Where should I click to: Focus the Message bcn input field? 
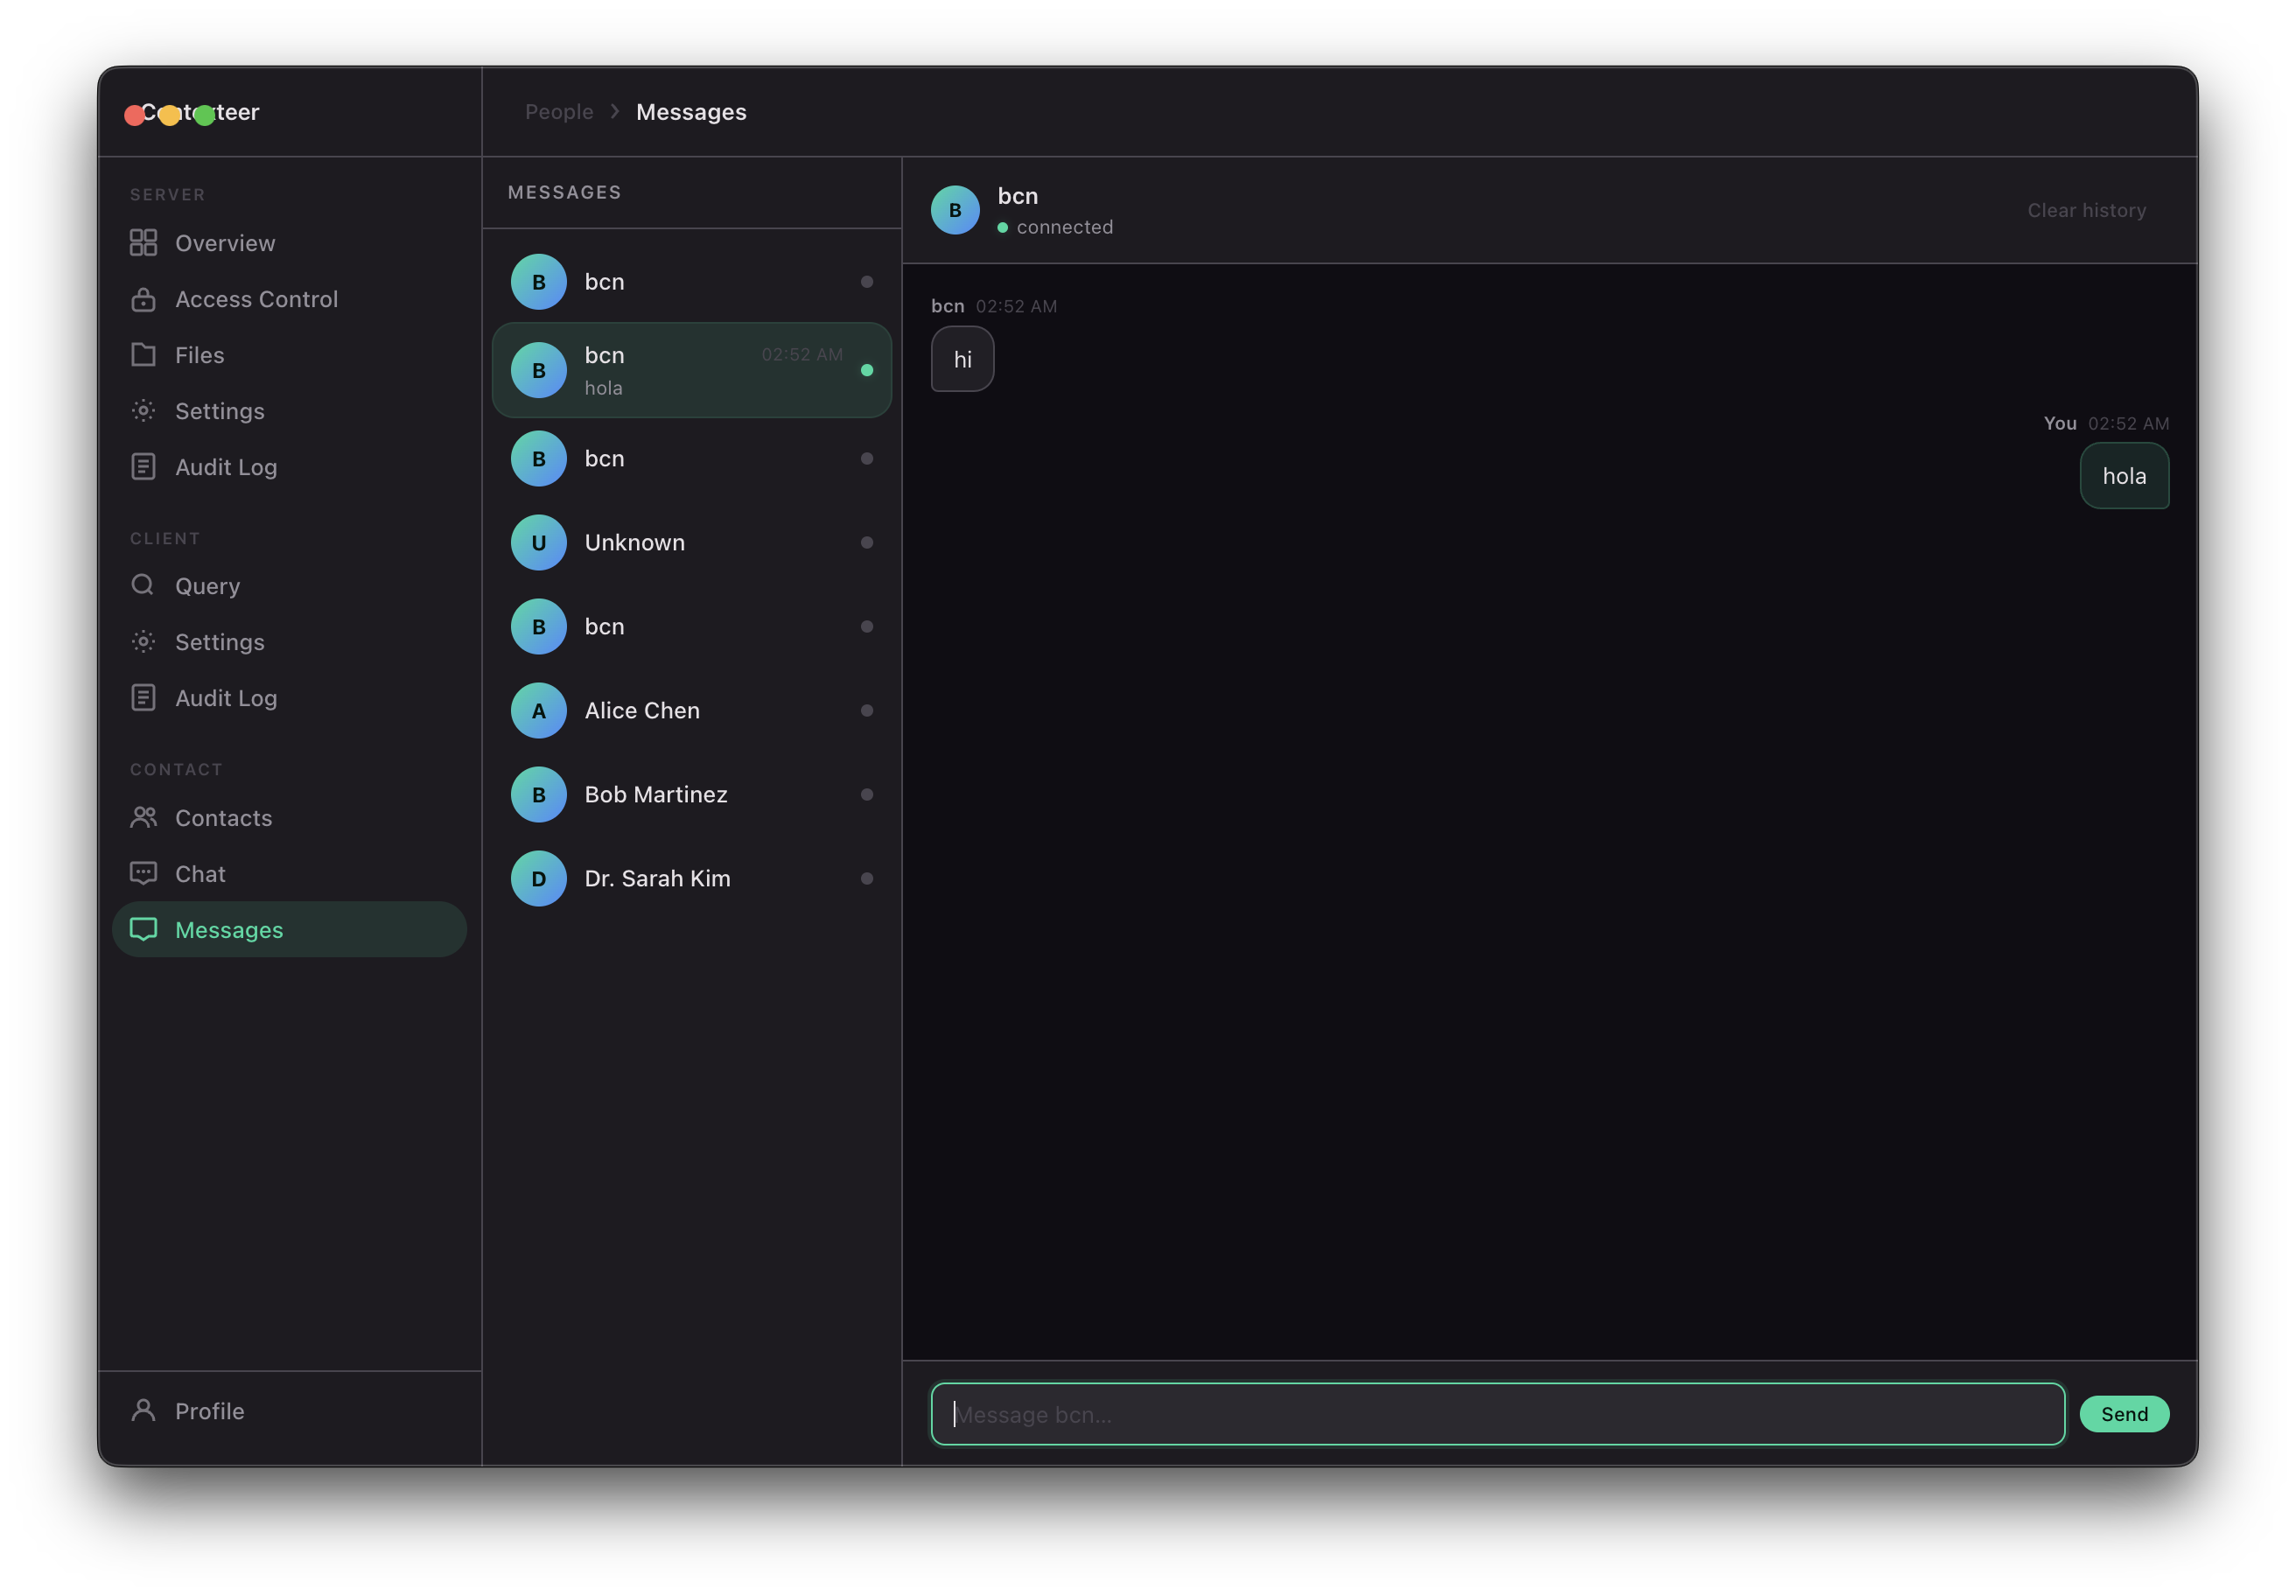pos(1497,1414)
